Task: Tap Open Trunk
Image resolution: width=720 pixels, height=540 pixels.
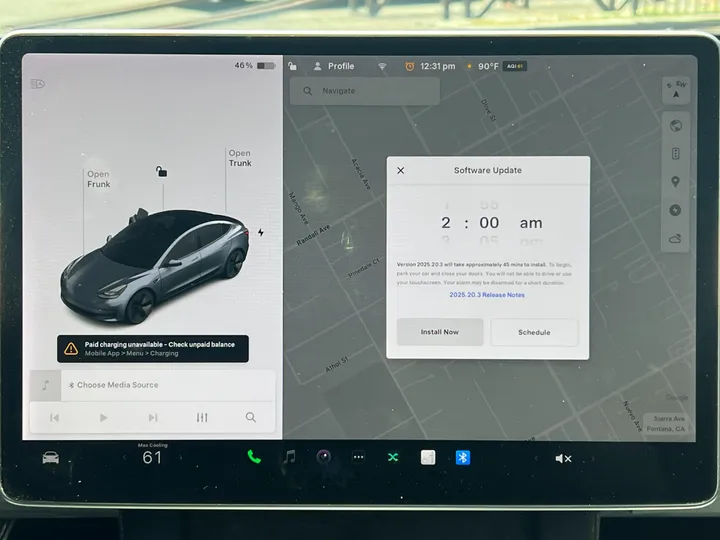Action: 240,158
